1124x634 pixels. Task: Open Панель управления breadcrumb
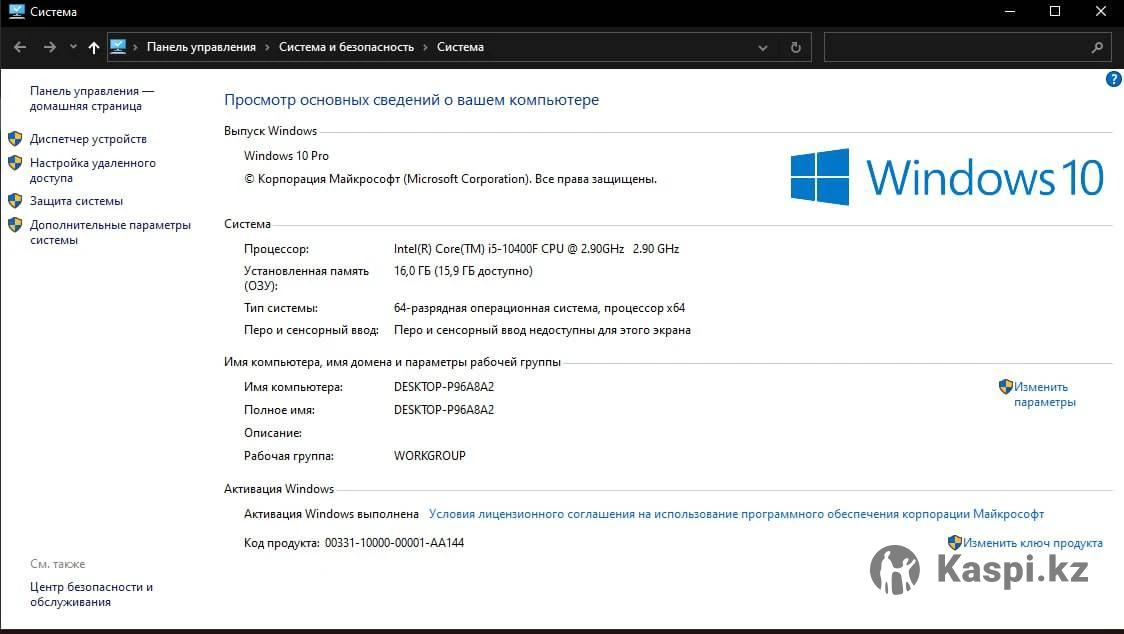(x=201, y=47)
